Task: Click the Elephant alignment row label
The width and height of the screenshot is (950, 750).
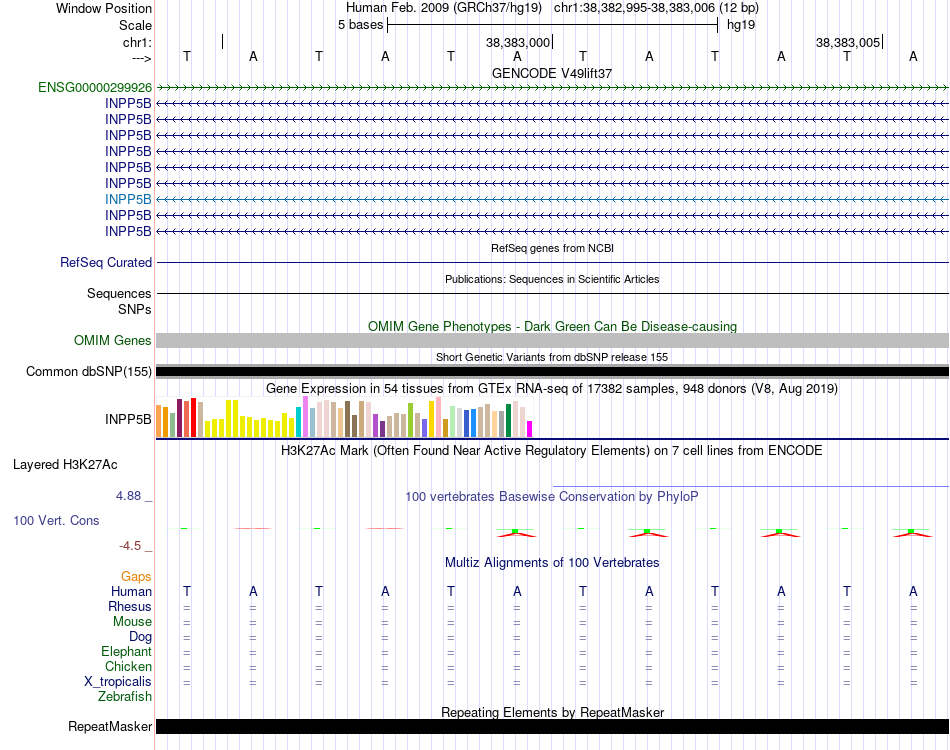Action: [126, 652]
